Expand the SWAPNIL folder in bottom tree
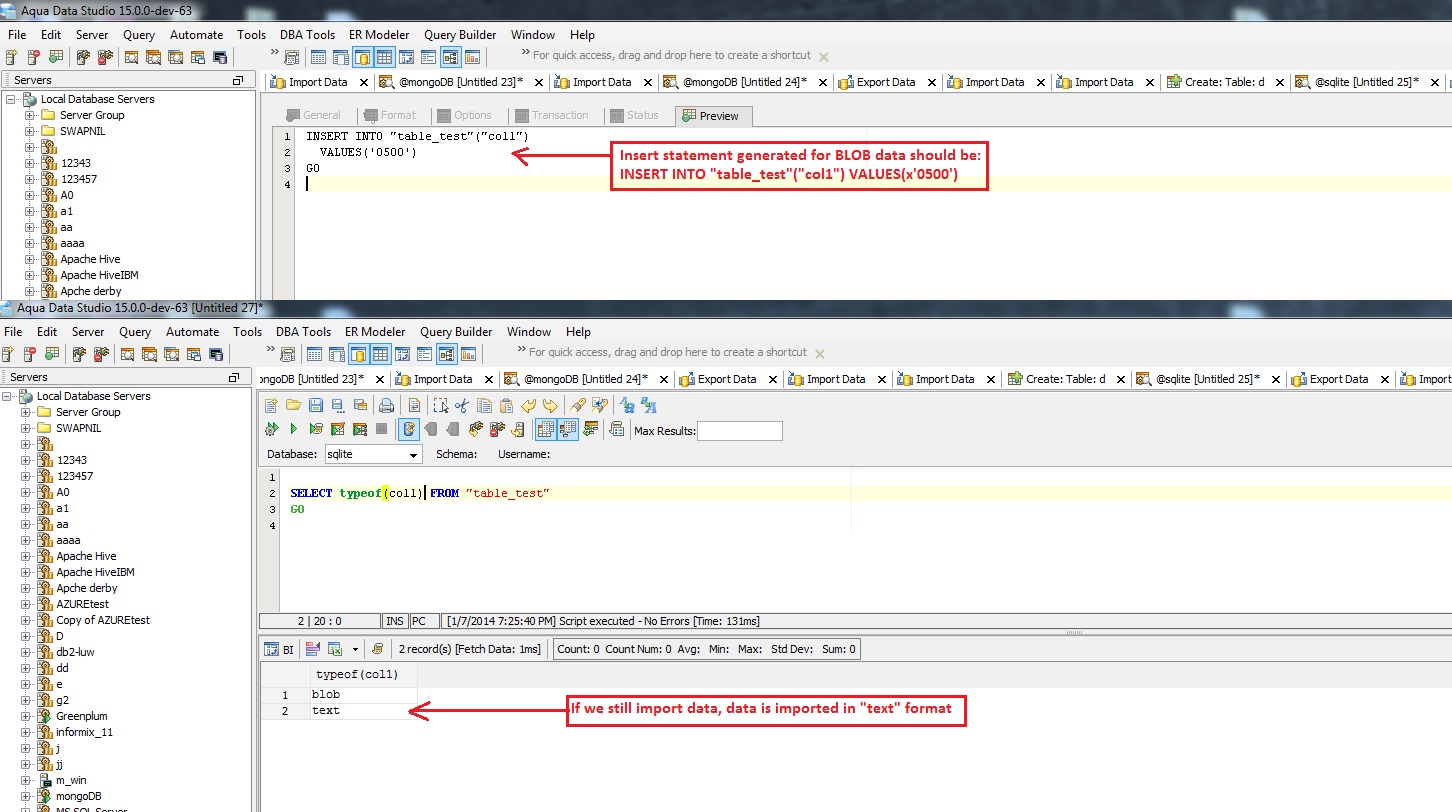Image resolution: width=1452 pixels, height=812 pixels. coord(27,428)
